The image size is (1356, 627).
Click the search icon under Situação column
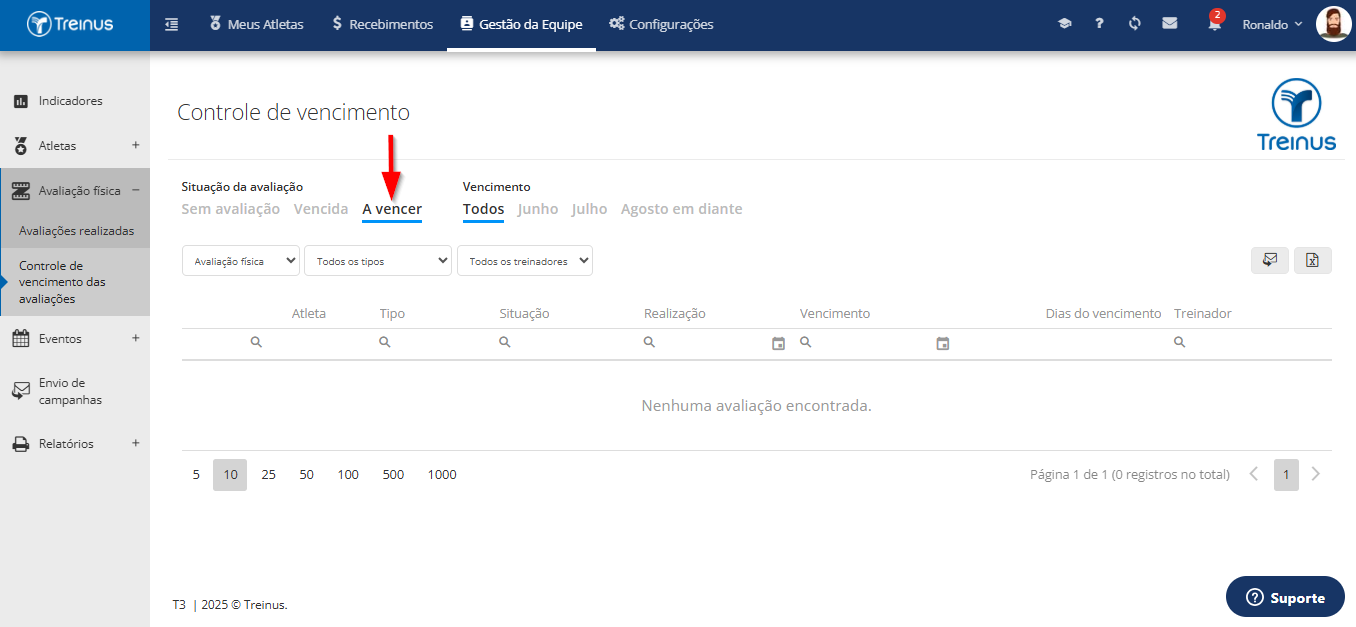(x=505, y=342)
